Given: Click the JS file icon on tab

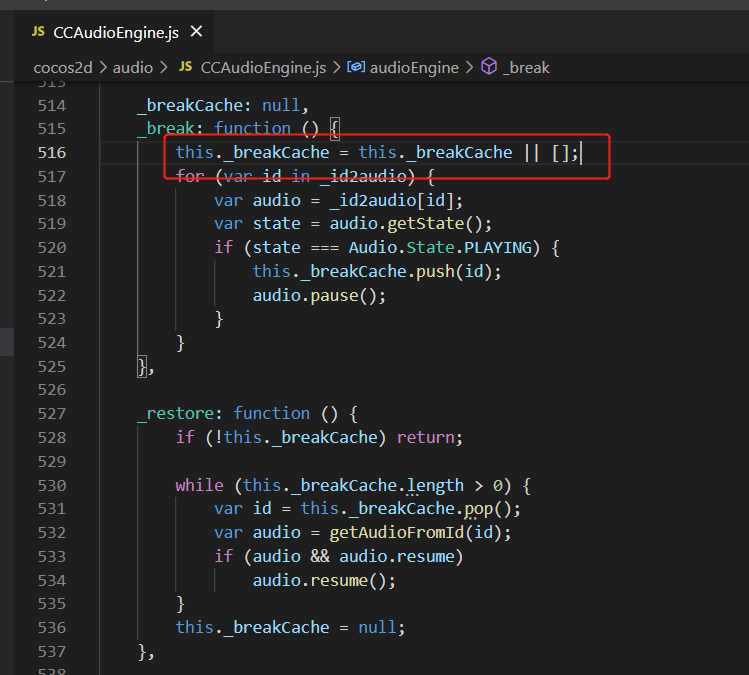Looking at the screenshot, I should tap(38, 32).
